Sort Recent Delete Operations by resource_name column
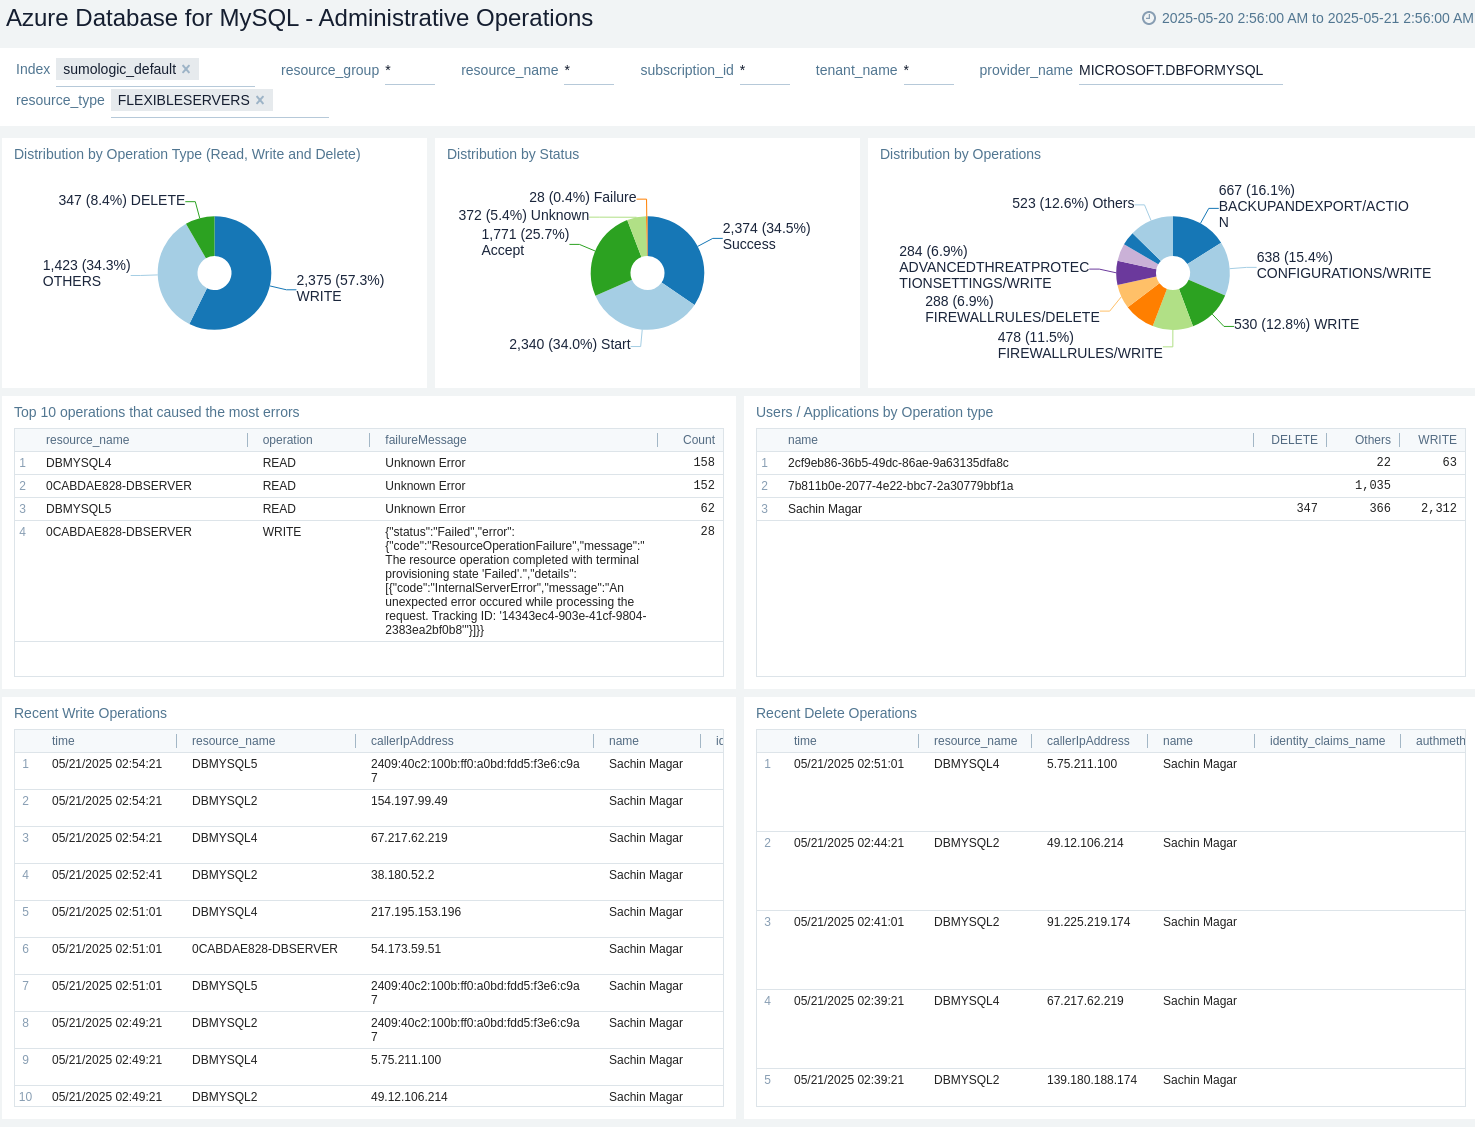The image size is (1475, 1127). tap(975, 741)
